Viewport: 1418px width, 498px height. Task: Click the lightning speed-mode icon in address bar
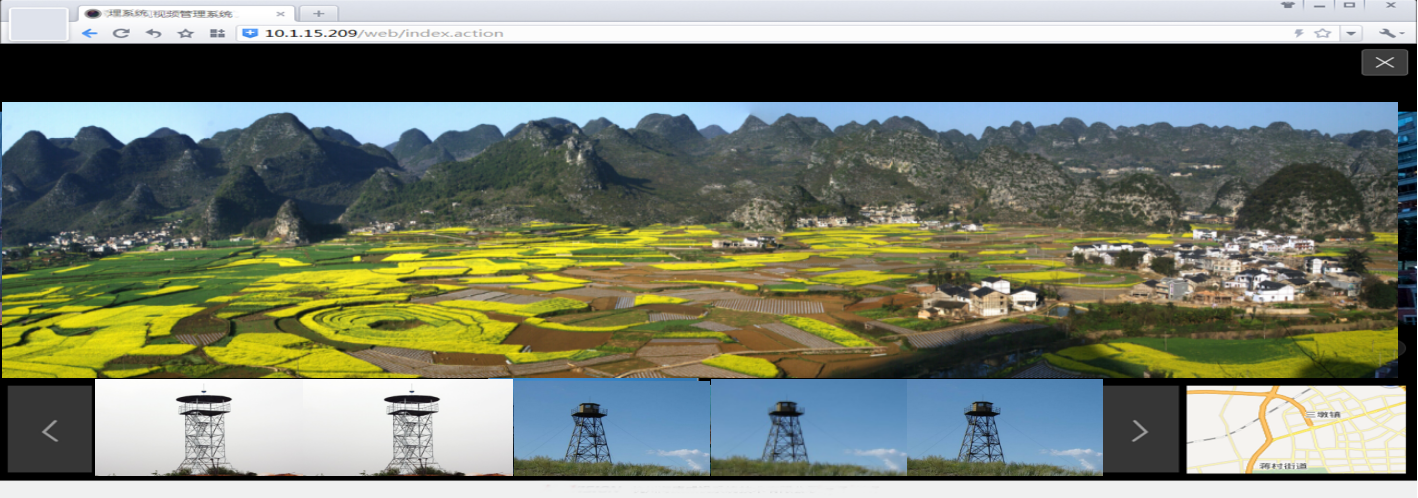click(x=1299, y=33)
